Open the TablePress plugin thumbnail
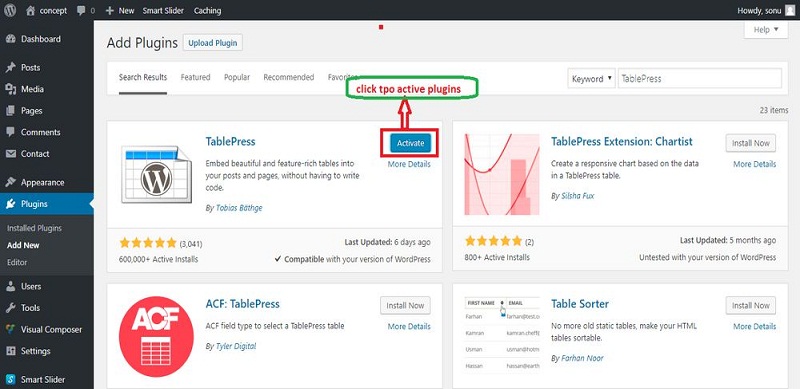 [156, 175]
